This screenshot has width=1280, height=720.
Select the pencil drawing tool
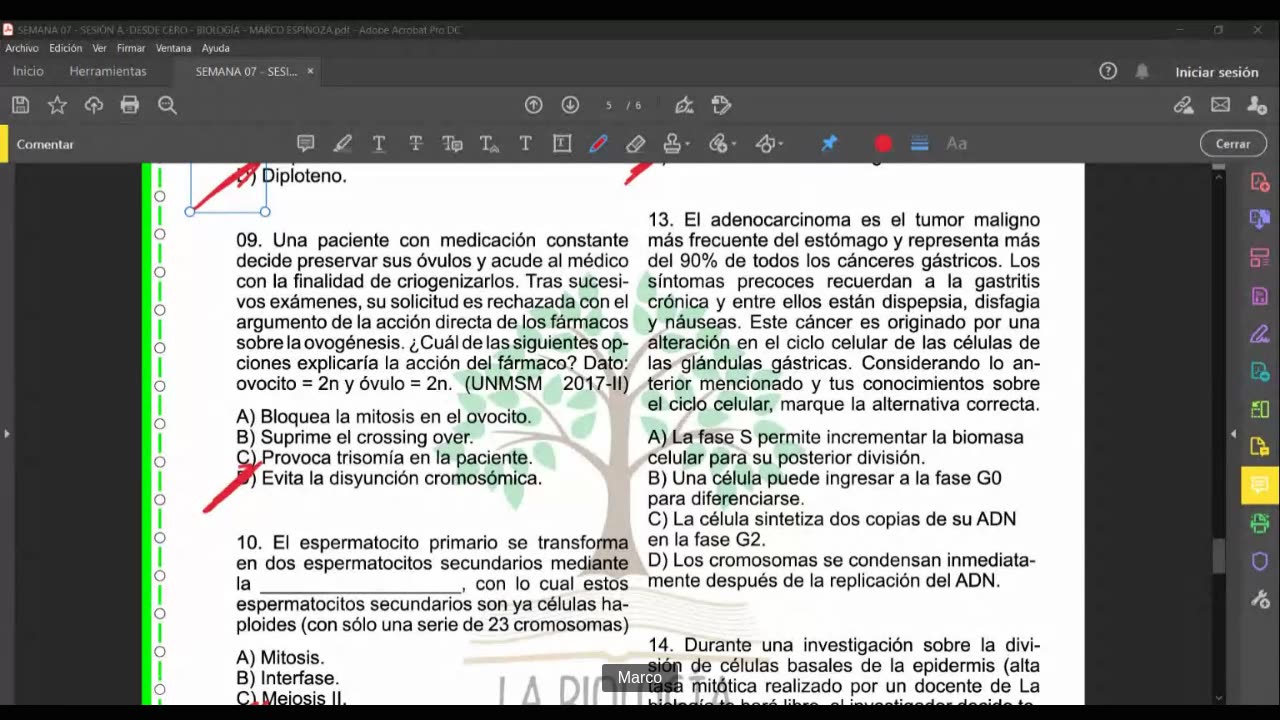coord(598,144)
